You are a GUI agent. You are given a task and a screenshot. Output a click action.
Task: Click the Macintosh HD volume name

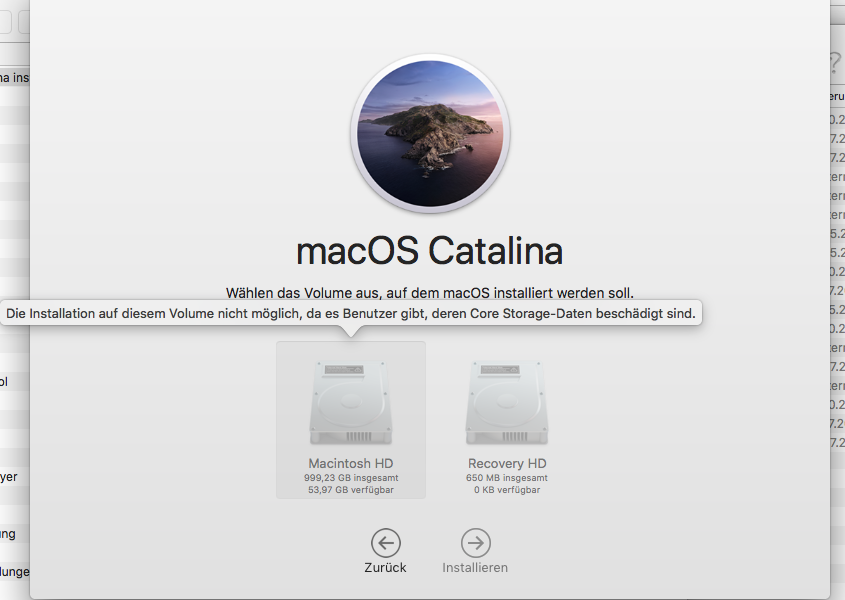(351, 464)
